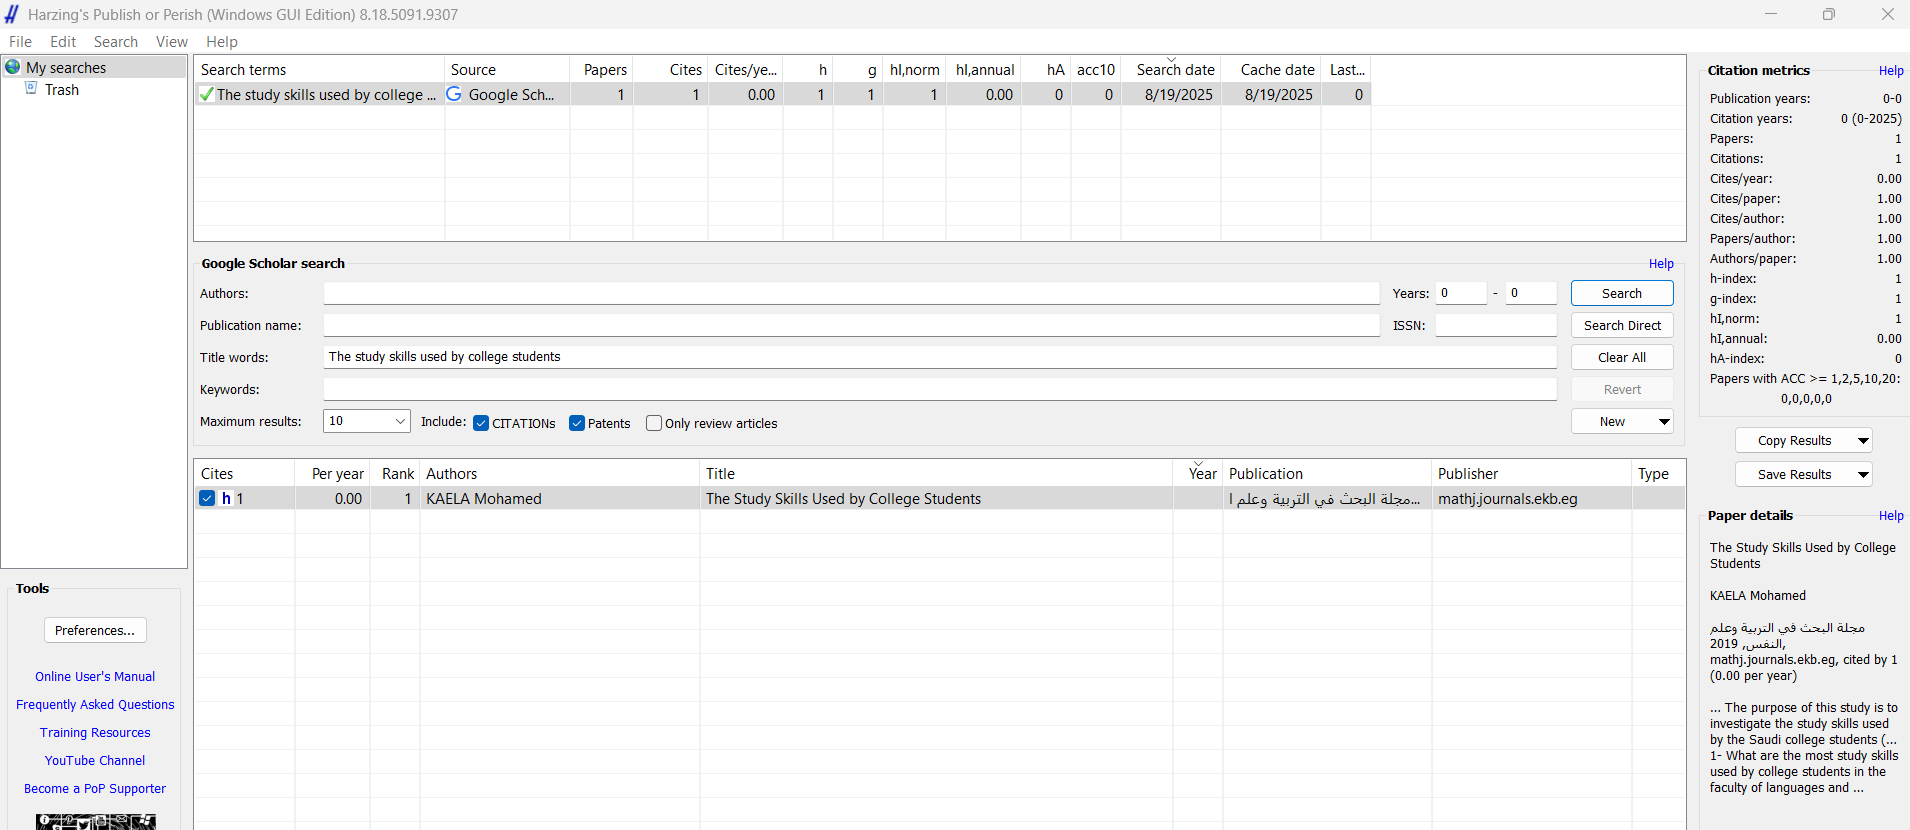Uncheck the KAELA Mohamed result row checkbox
The width and height of the screenshot is (1910, 830).
pyautogui.click(x=207, y=498)
